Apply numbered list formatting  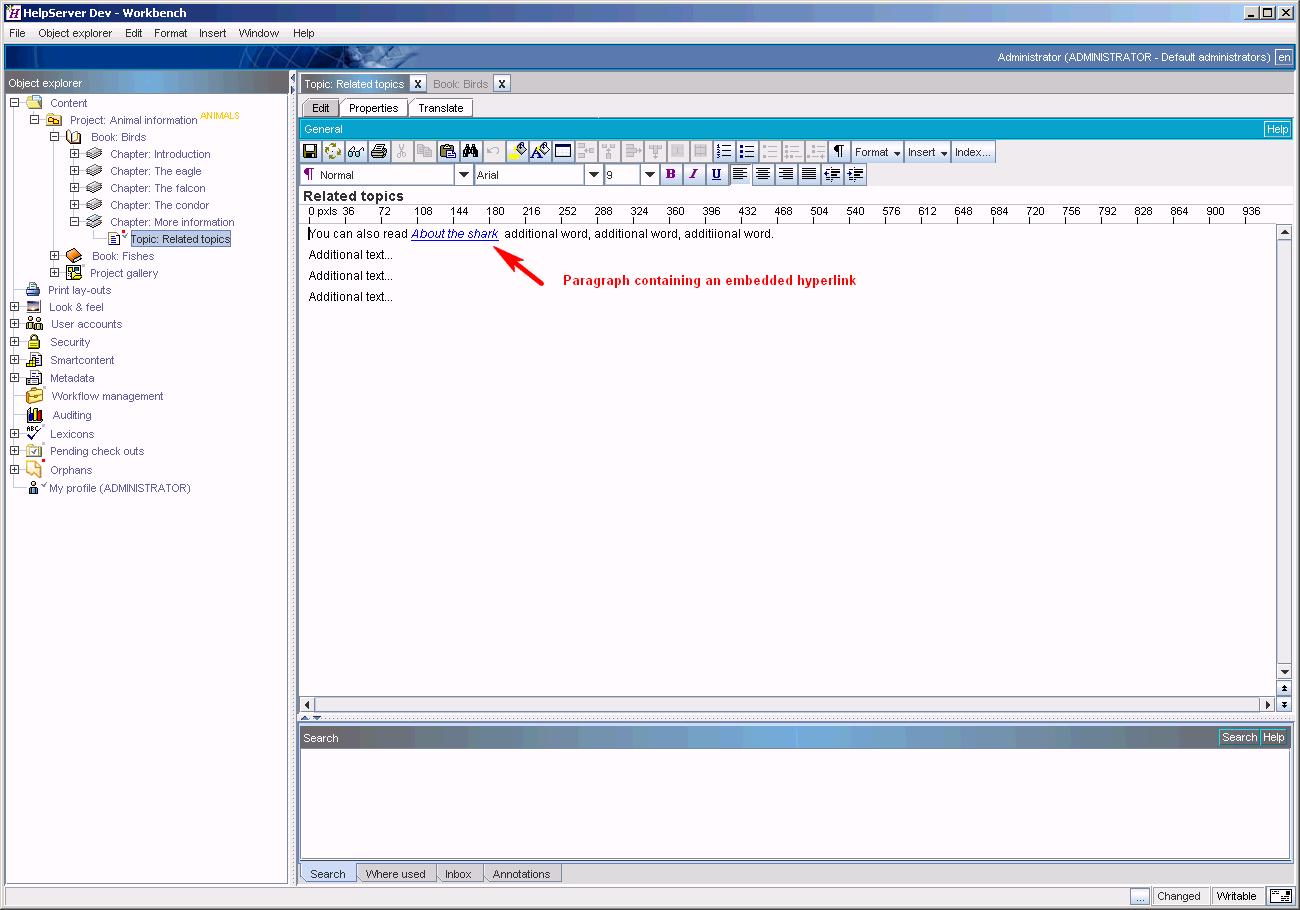(724, 152)
